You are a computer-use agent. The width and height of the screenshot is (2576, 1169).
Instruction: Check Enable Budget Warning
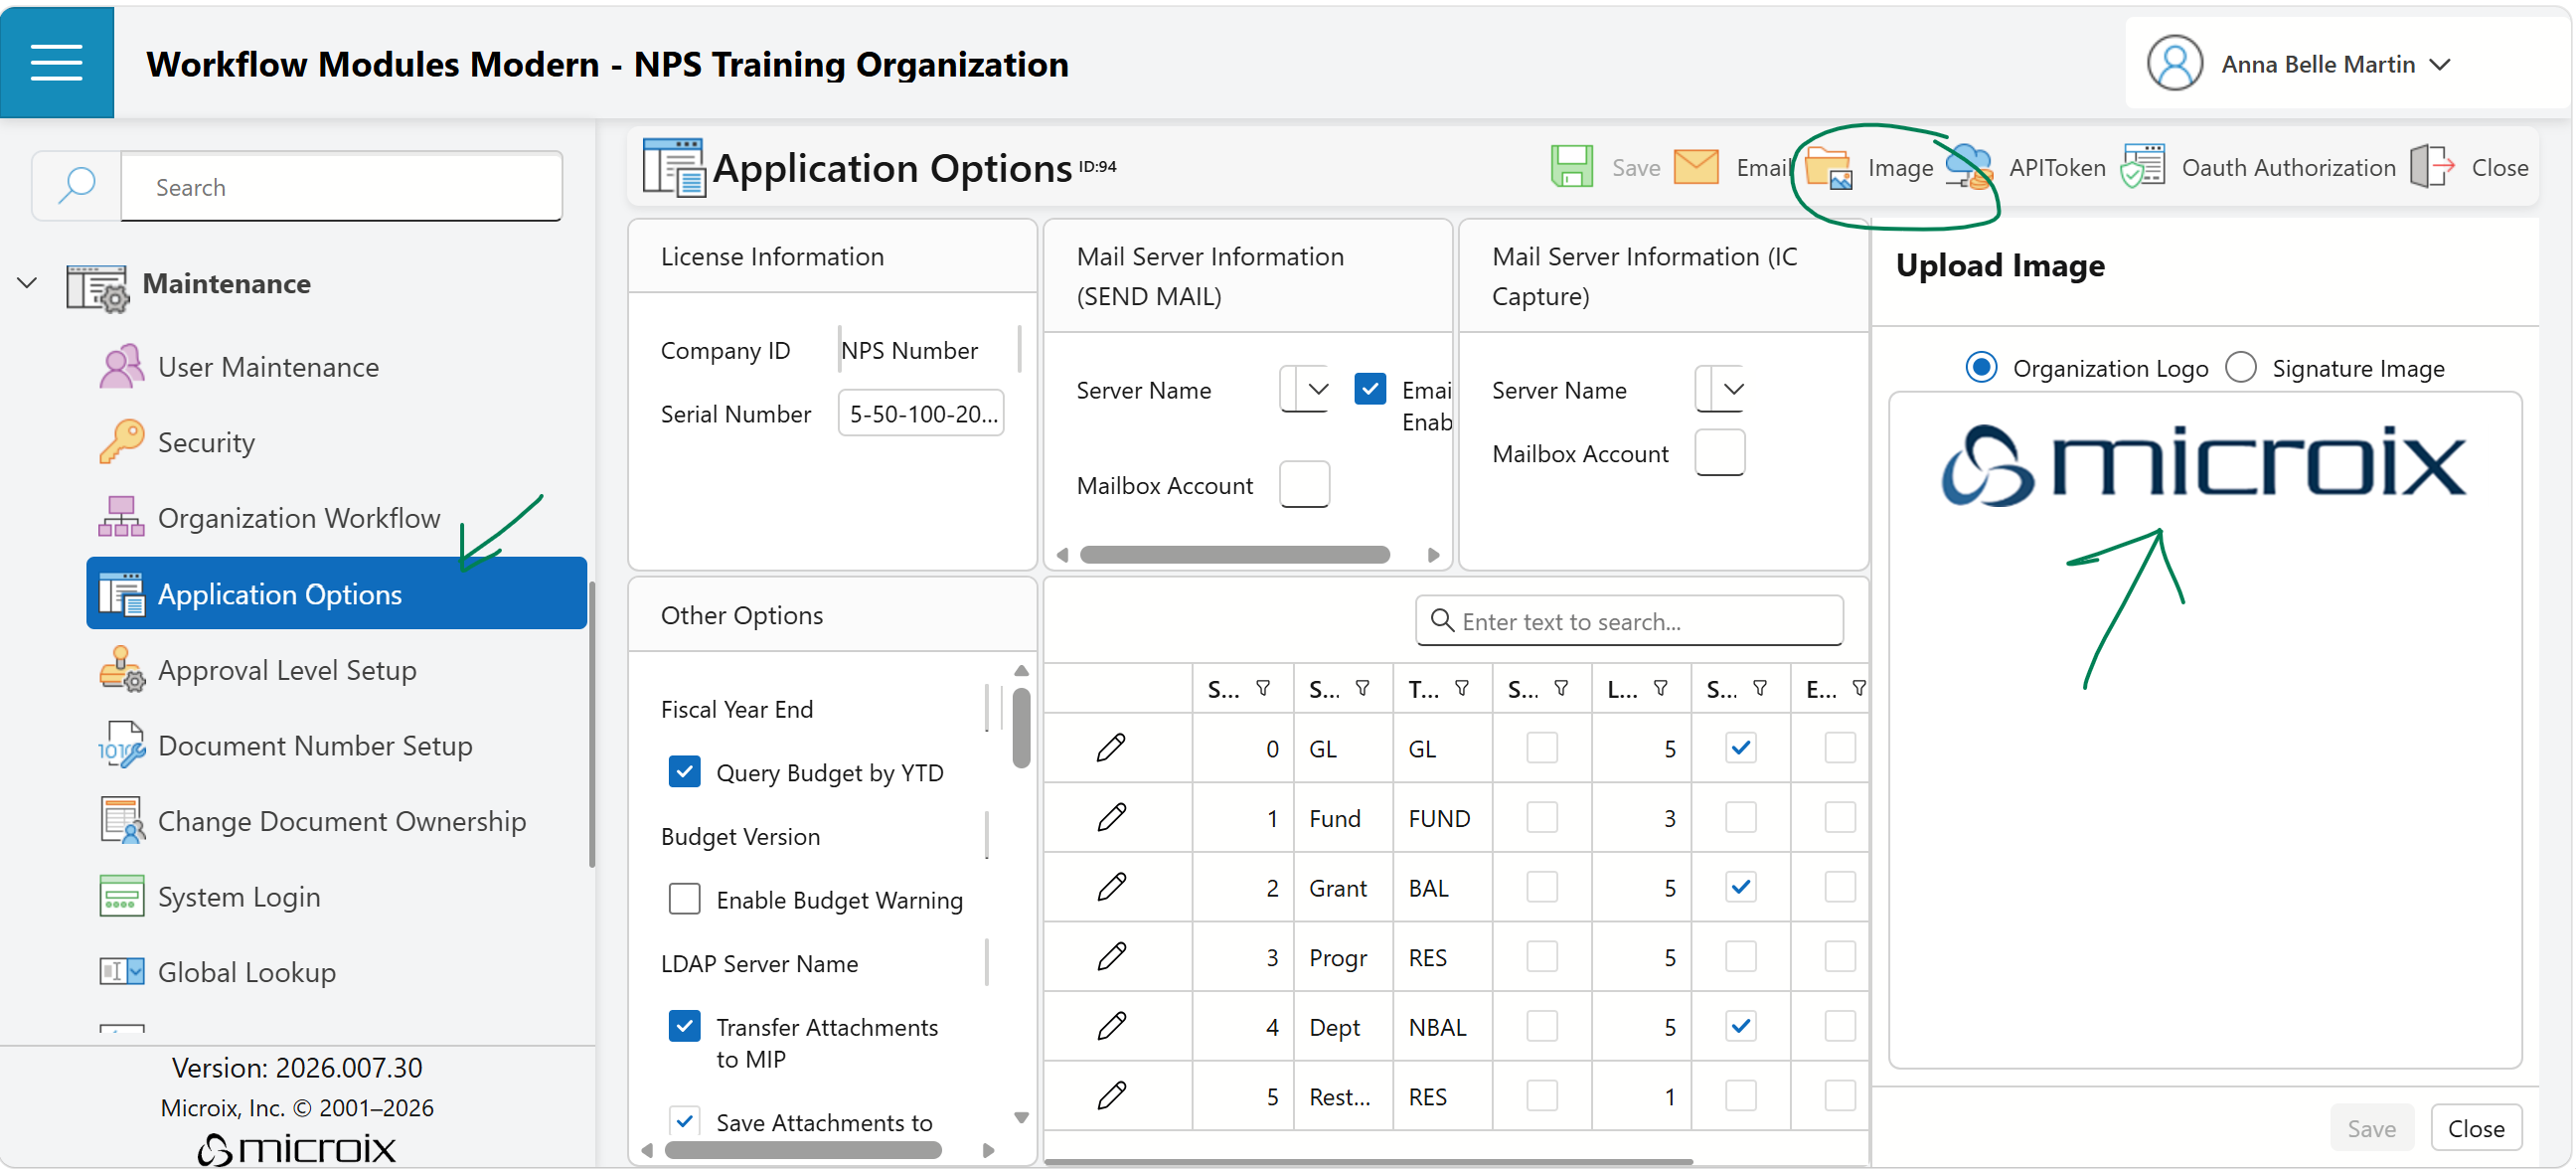[x=684, y=899]
